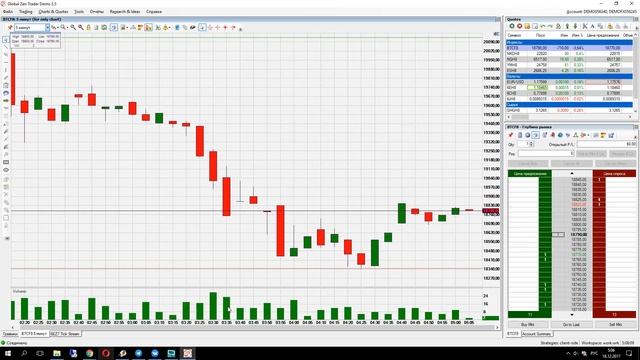Click the Cancel Sells button

[x=615, y=164]
